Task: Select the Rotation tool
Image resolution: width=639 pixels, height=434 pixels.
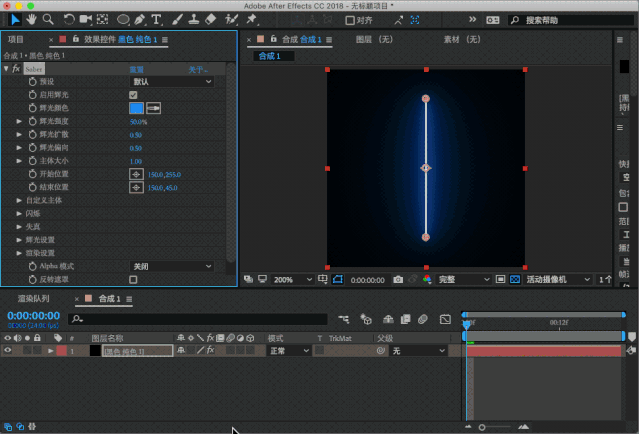Action: point(68,19)
